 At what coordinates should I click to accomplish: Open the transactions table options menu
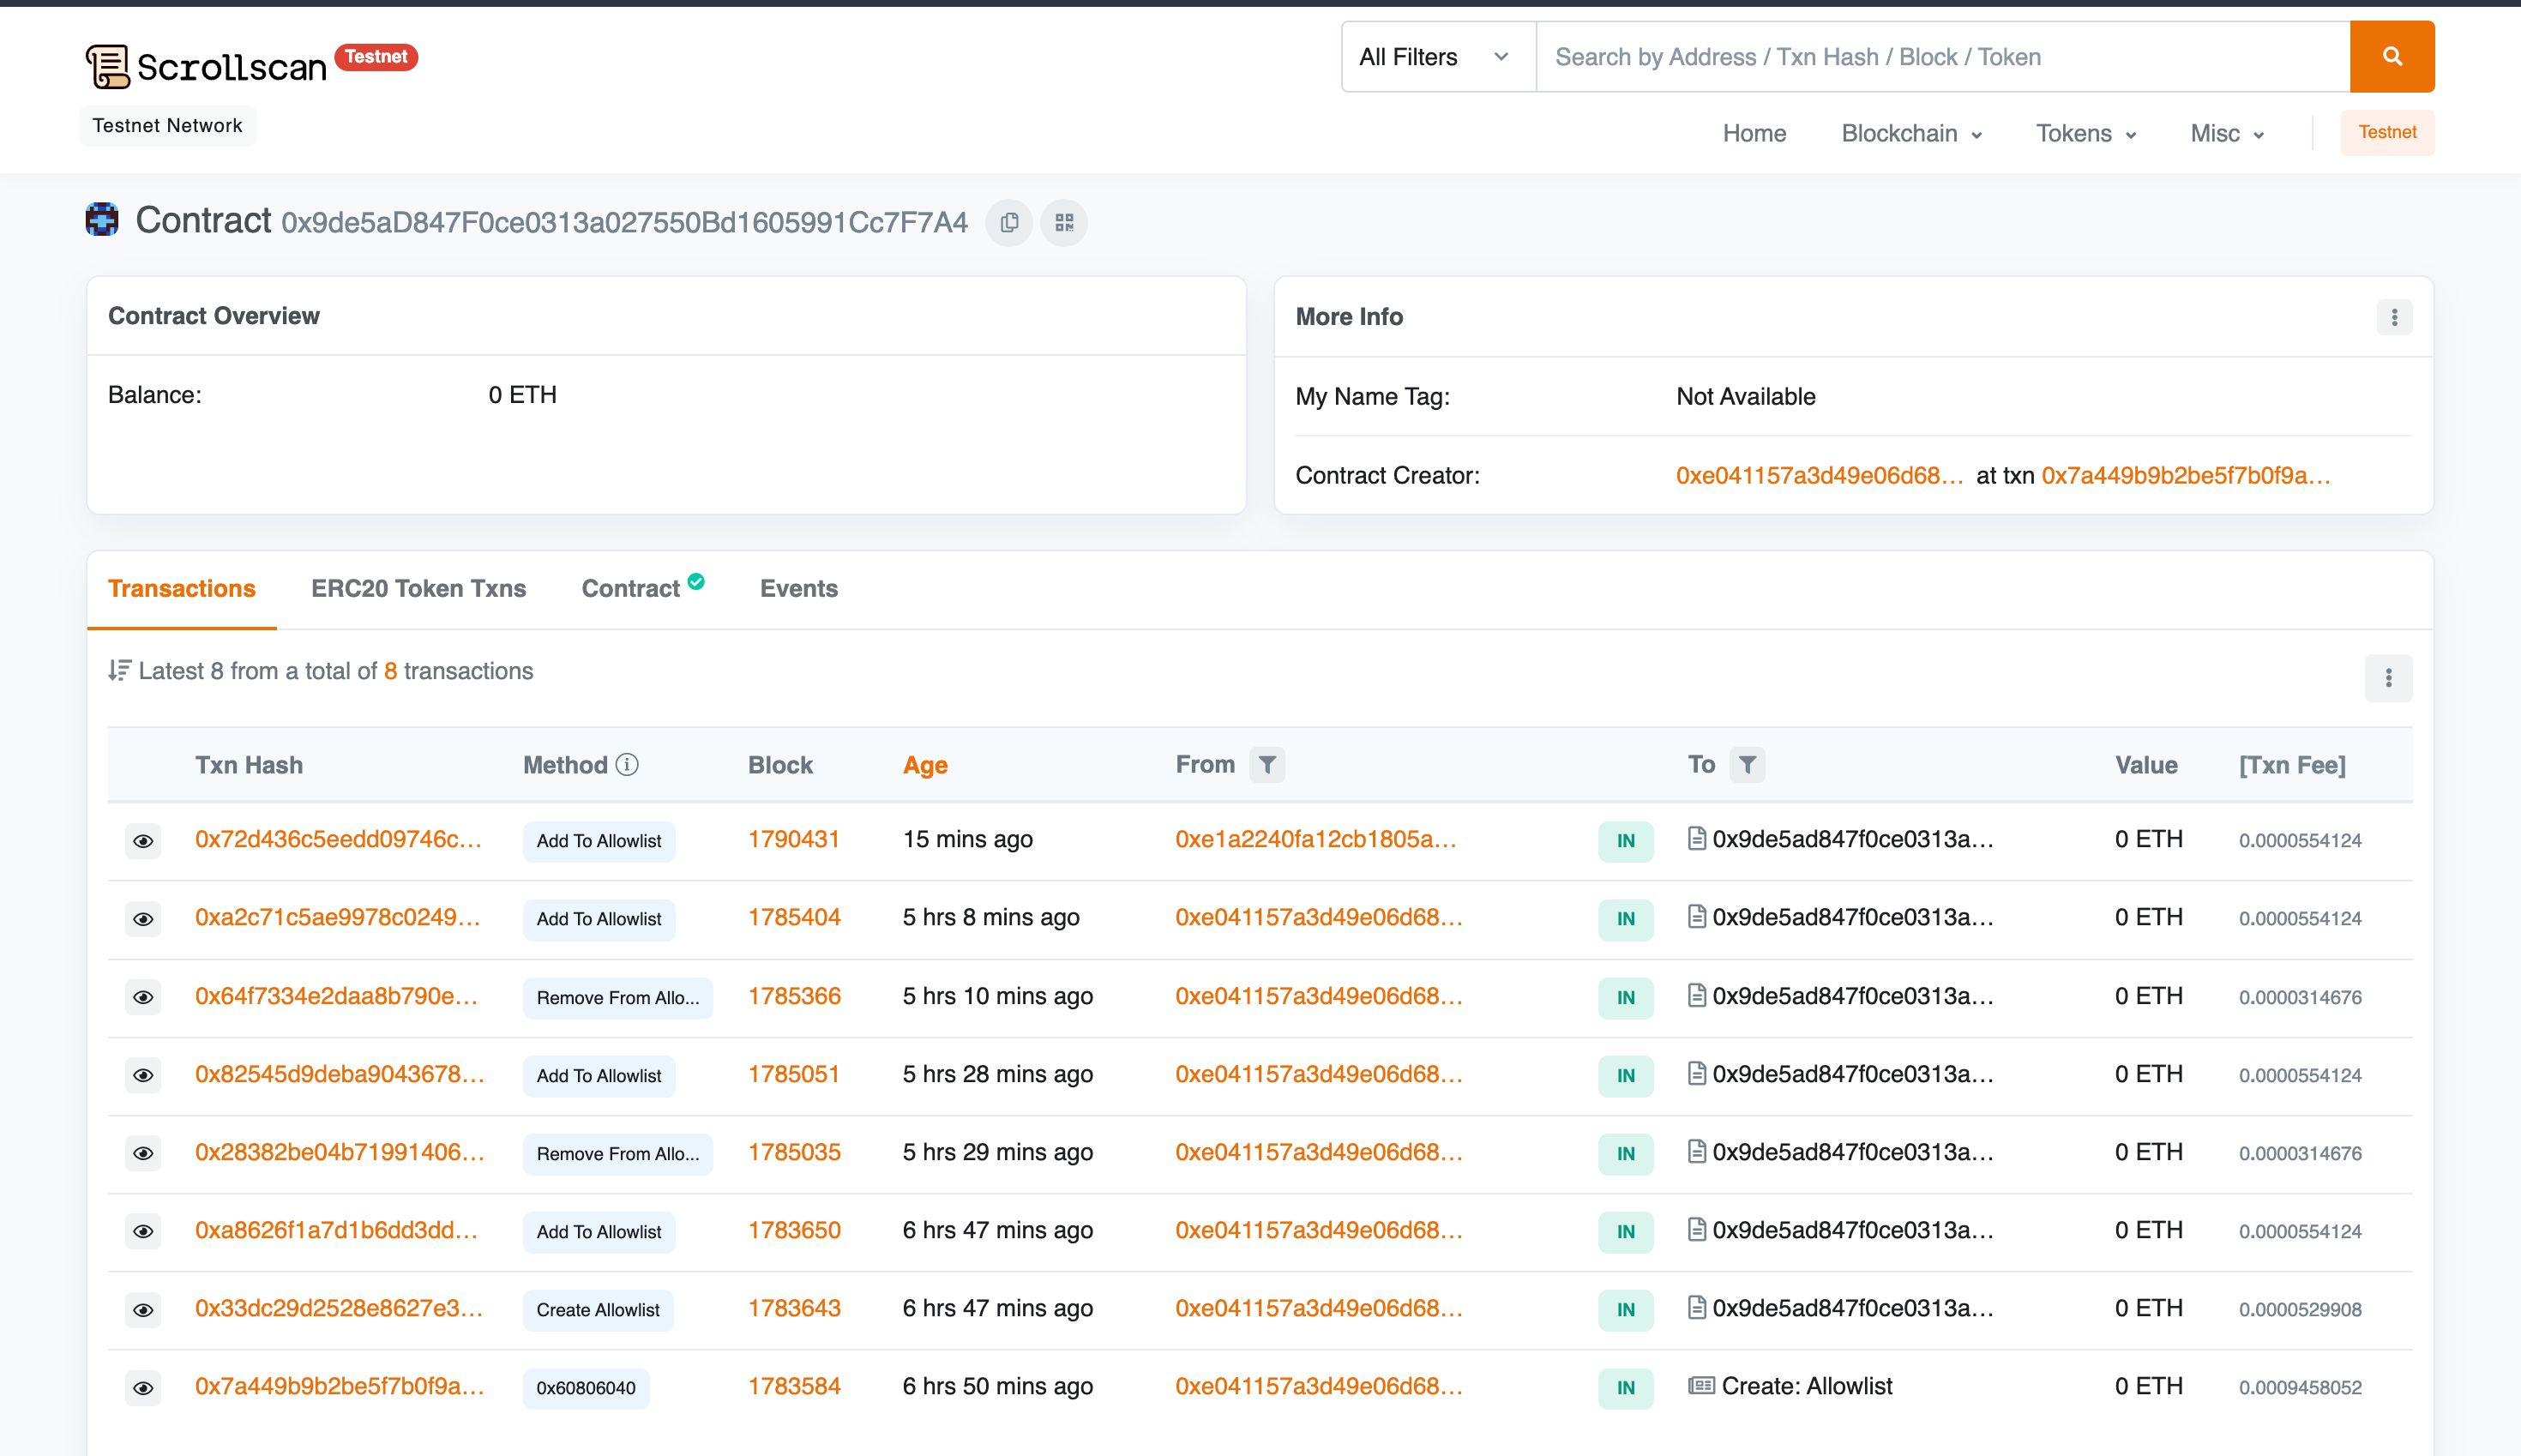[x=2388, y=678]
